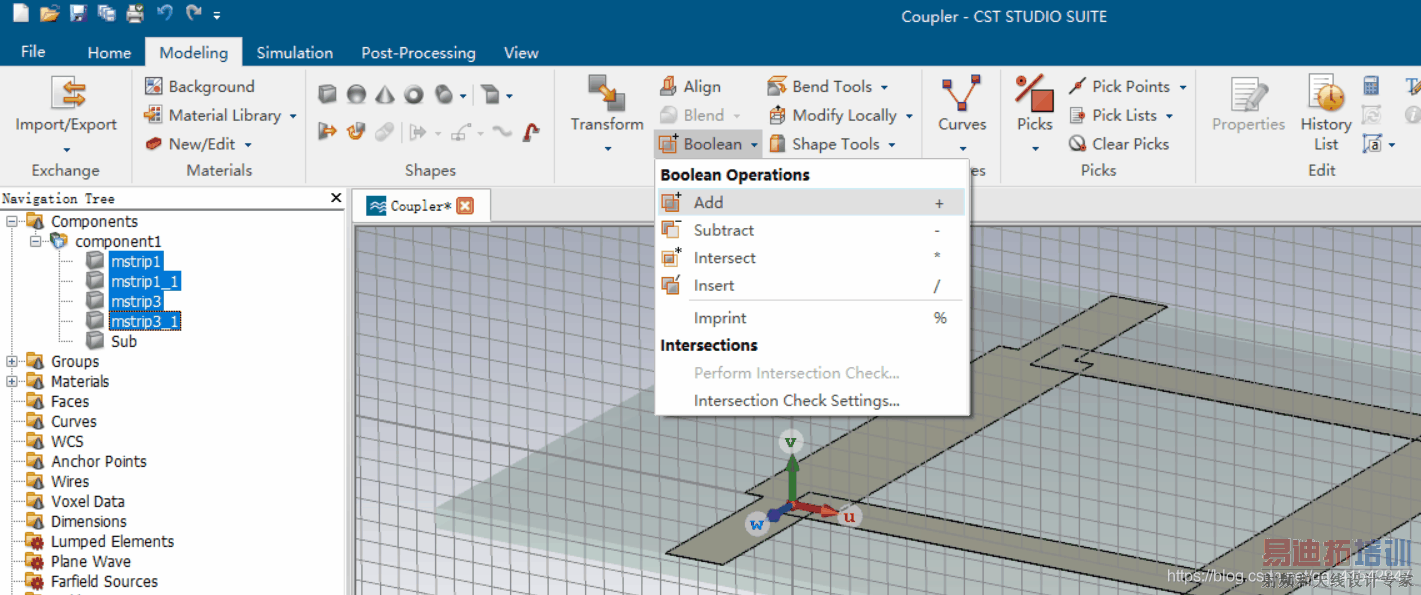Screen dimensions: 1421x595
Task: Select mstrip3 in the navigation tree
Action: (x=136, y=301)
